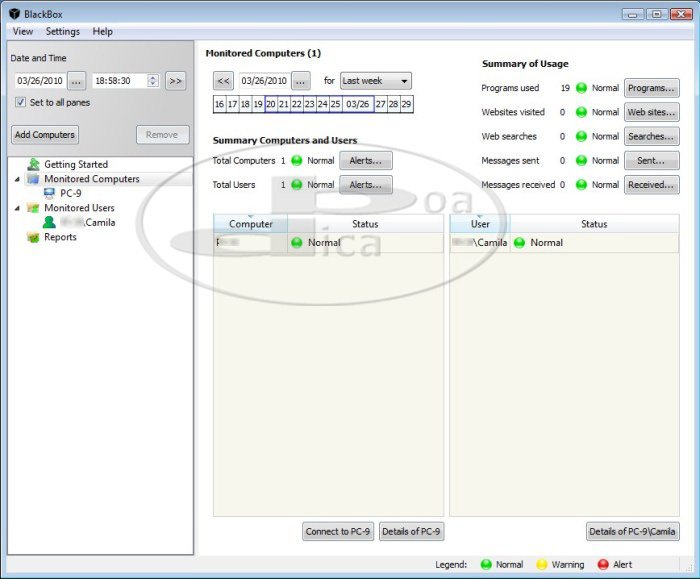Open the Web sites usage details
The image size is (700, 579).
(x=651, y=112)
